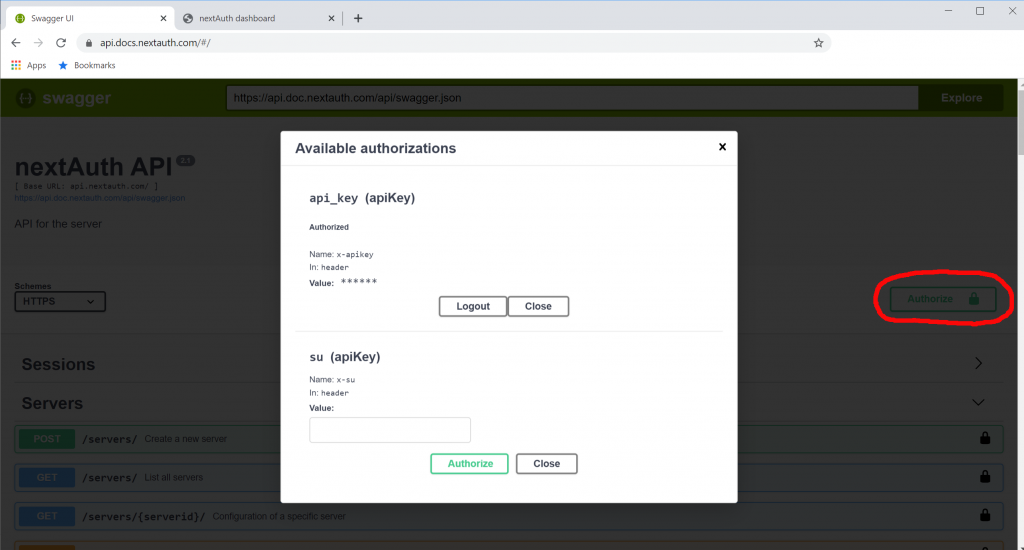Click the Sessions section heading
The width and height of the screenshot is (1024, 550).
58,364
